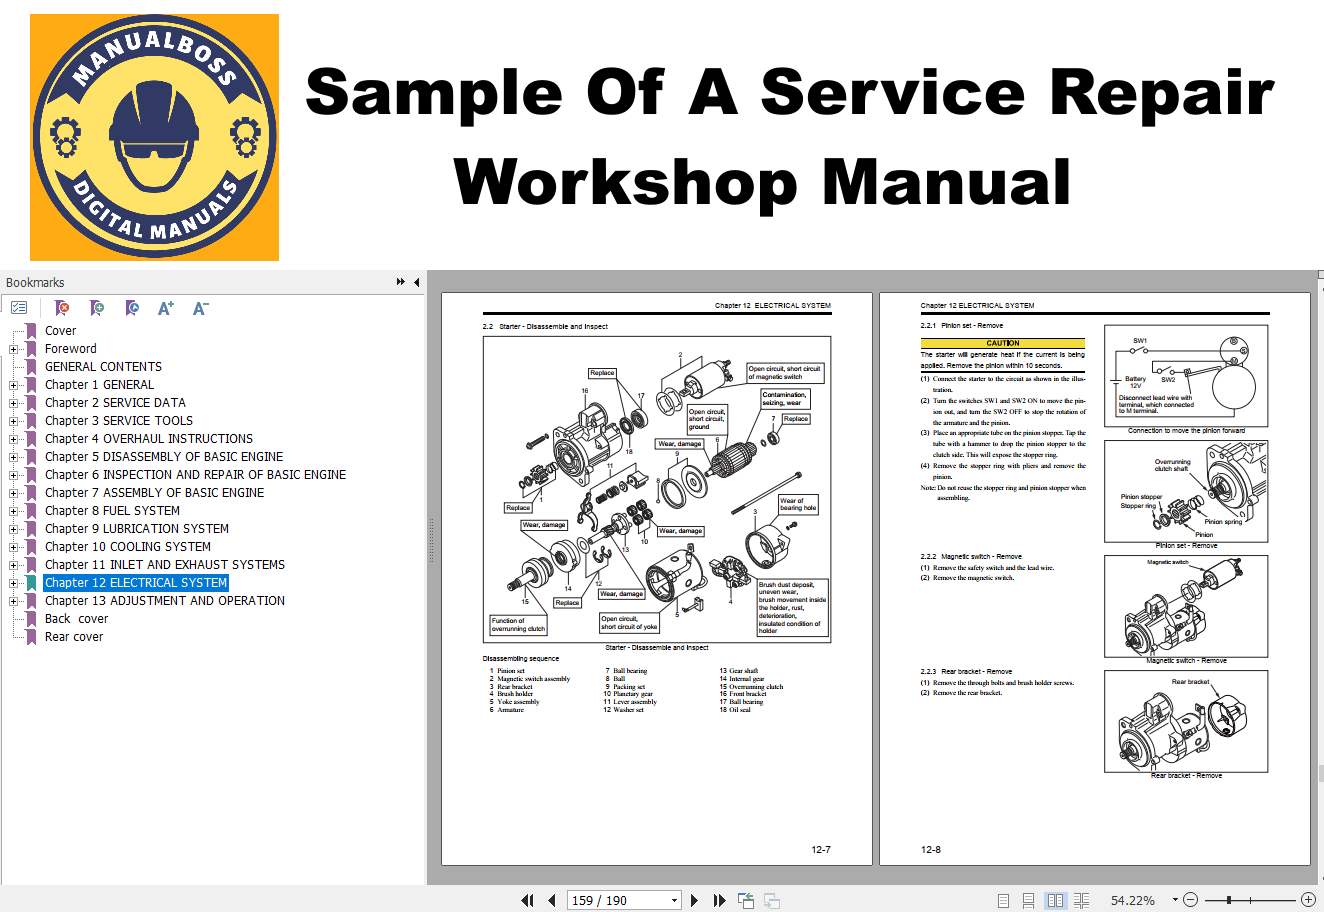Click the add new bookmark icon

point(97,308)
